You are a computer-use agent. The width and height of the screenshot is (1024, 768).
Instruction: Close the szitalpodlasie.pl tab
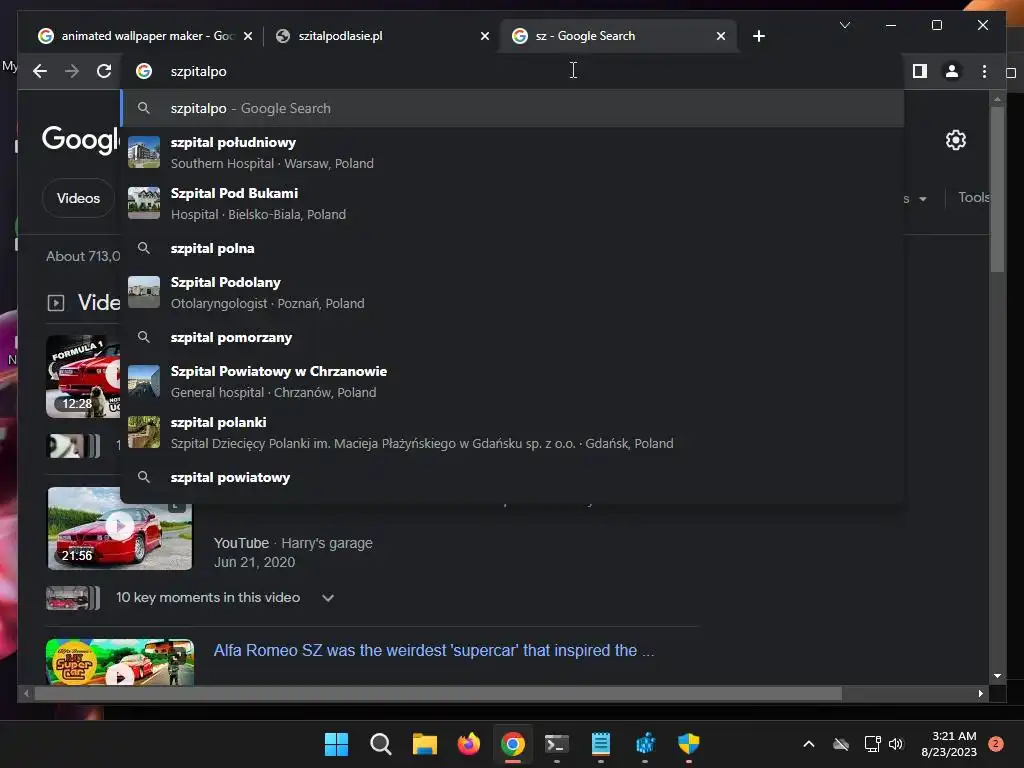point(485,36)
